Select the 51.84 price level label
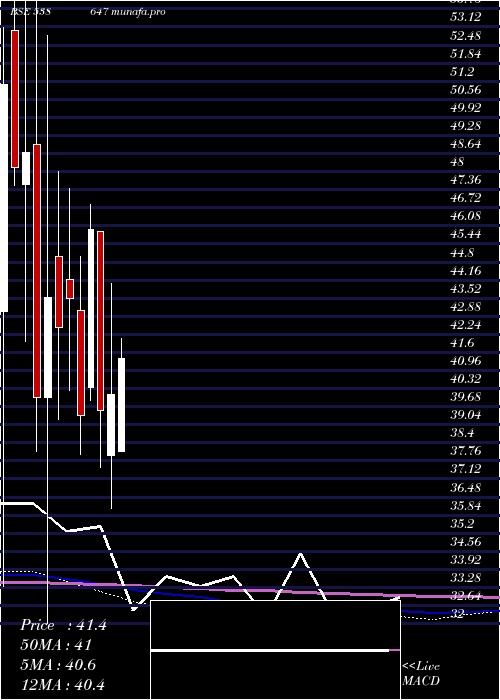The width and height of the screenshot is (500, 700). [x=466, y=54]
